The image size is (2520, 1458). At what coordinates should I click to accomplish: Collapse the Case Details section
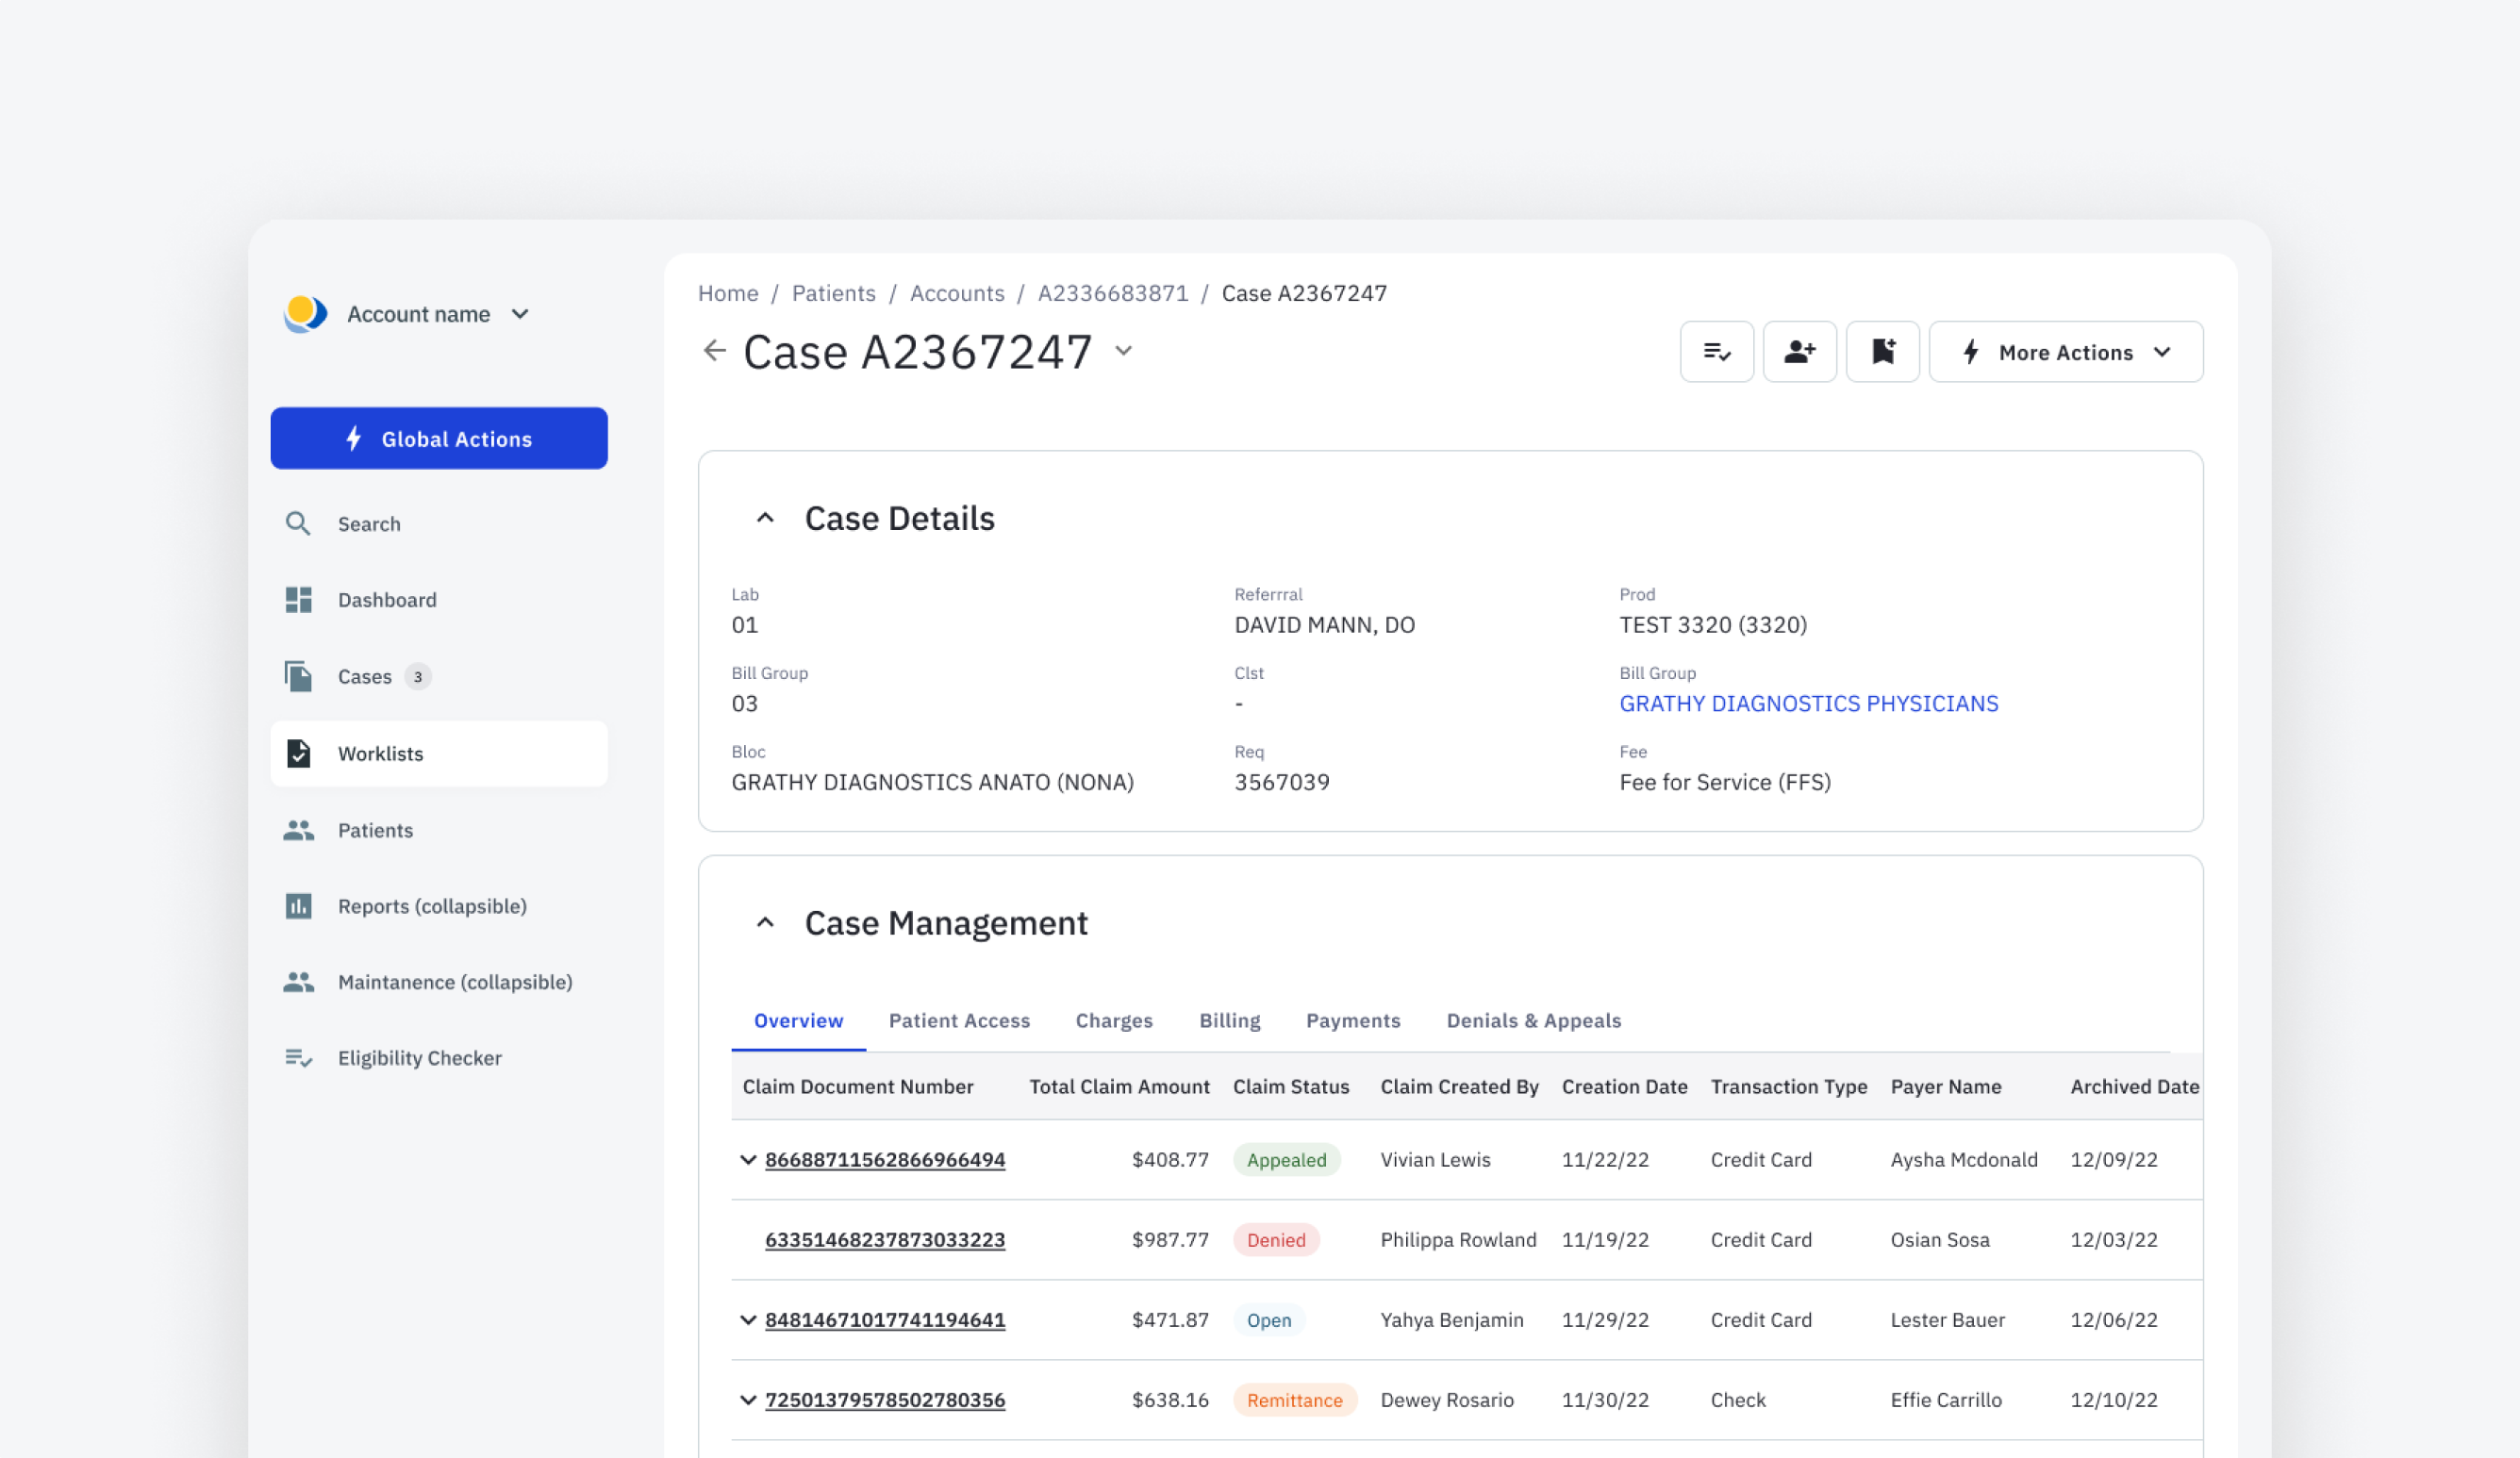pyautogui.click(x=766, y=517)
